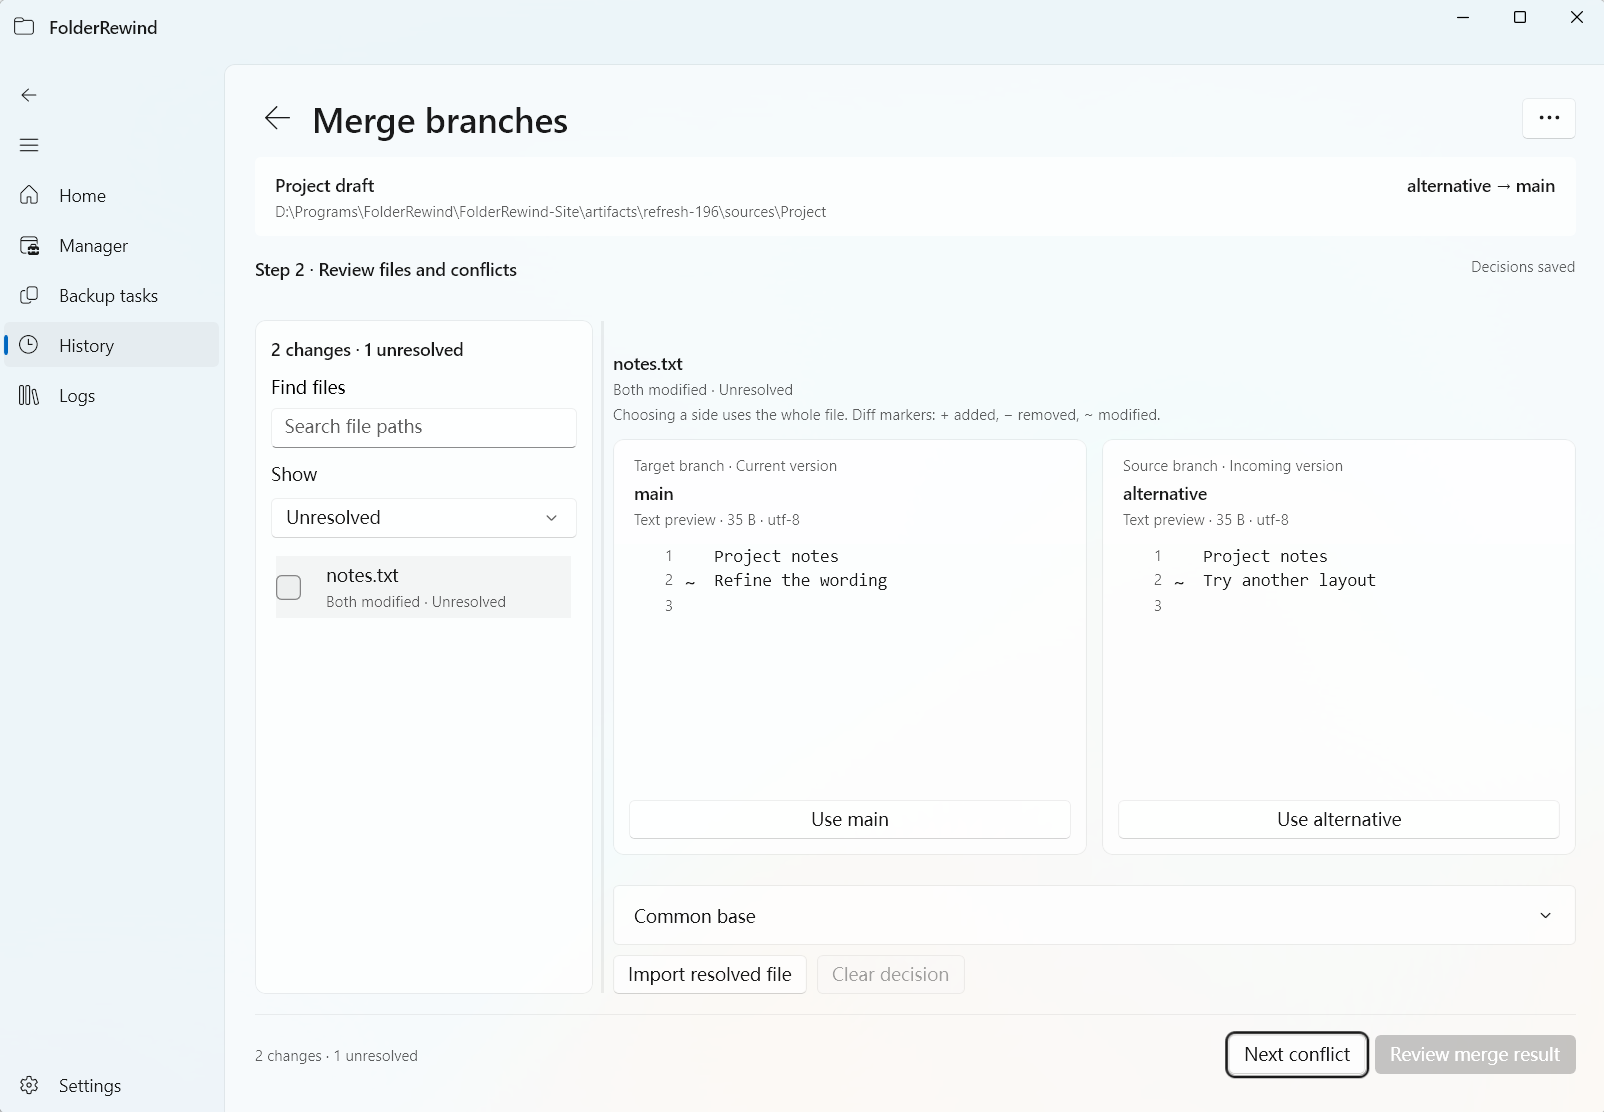Click the "Decisions saved" status text
The width and height of the screenshot is (1604, 1112).
pyautogui.click(x=1523, y=267)
